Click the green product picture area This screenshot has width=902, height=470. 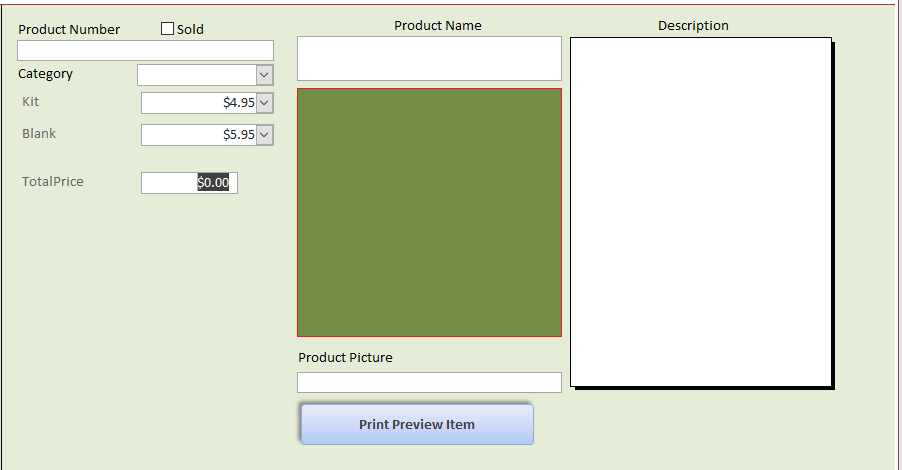pyautogui.click(x=429, y=212)
